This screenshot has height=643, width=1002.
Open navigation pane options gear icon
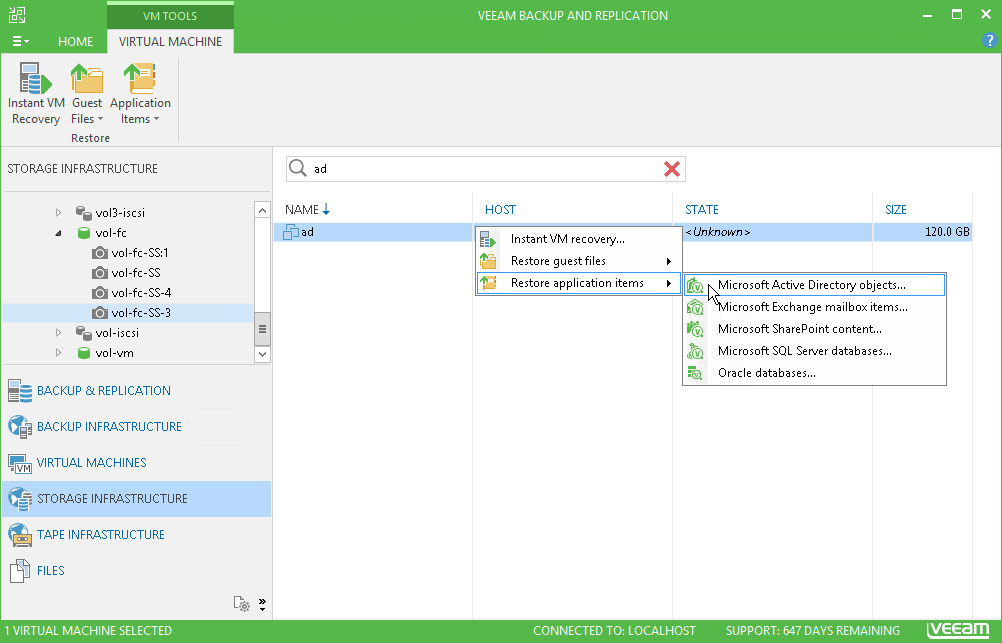point(242,603)
